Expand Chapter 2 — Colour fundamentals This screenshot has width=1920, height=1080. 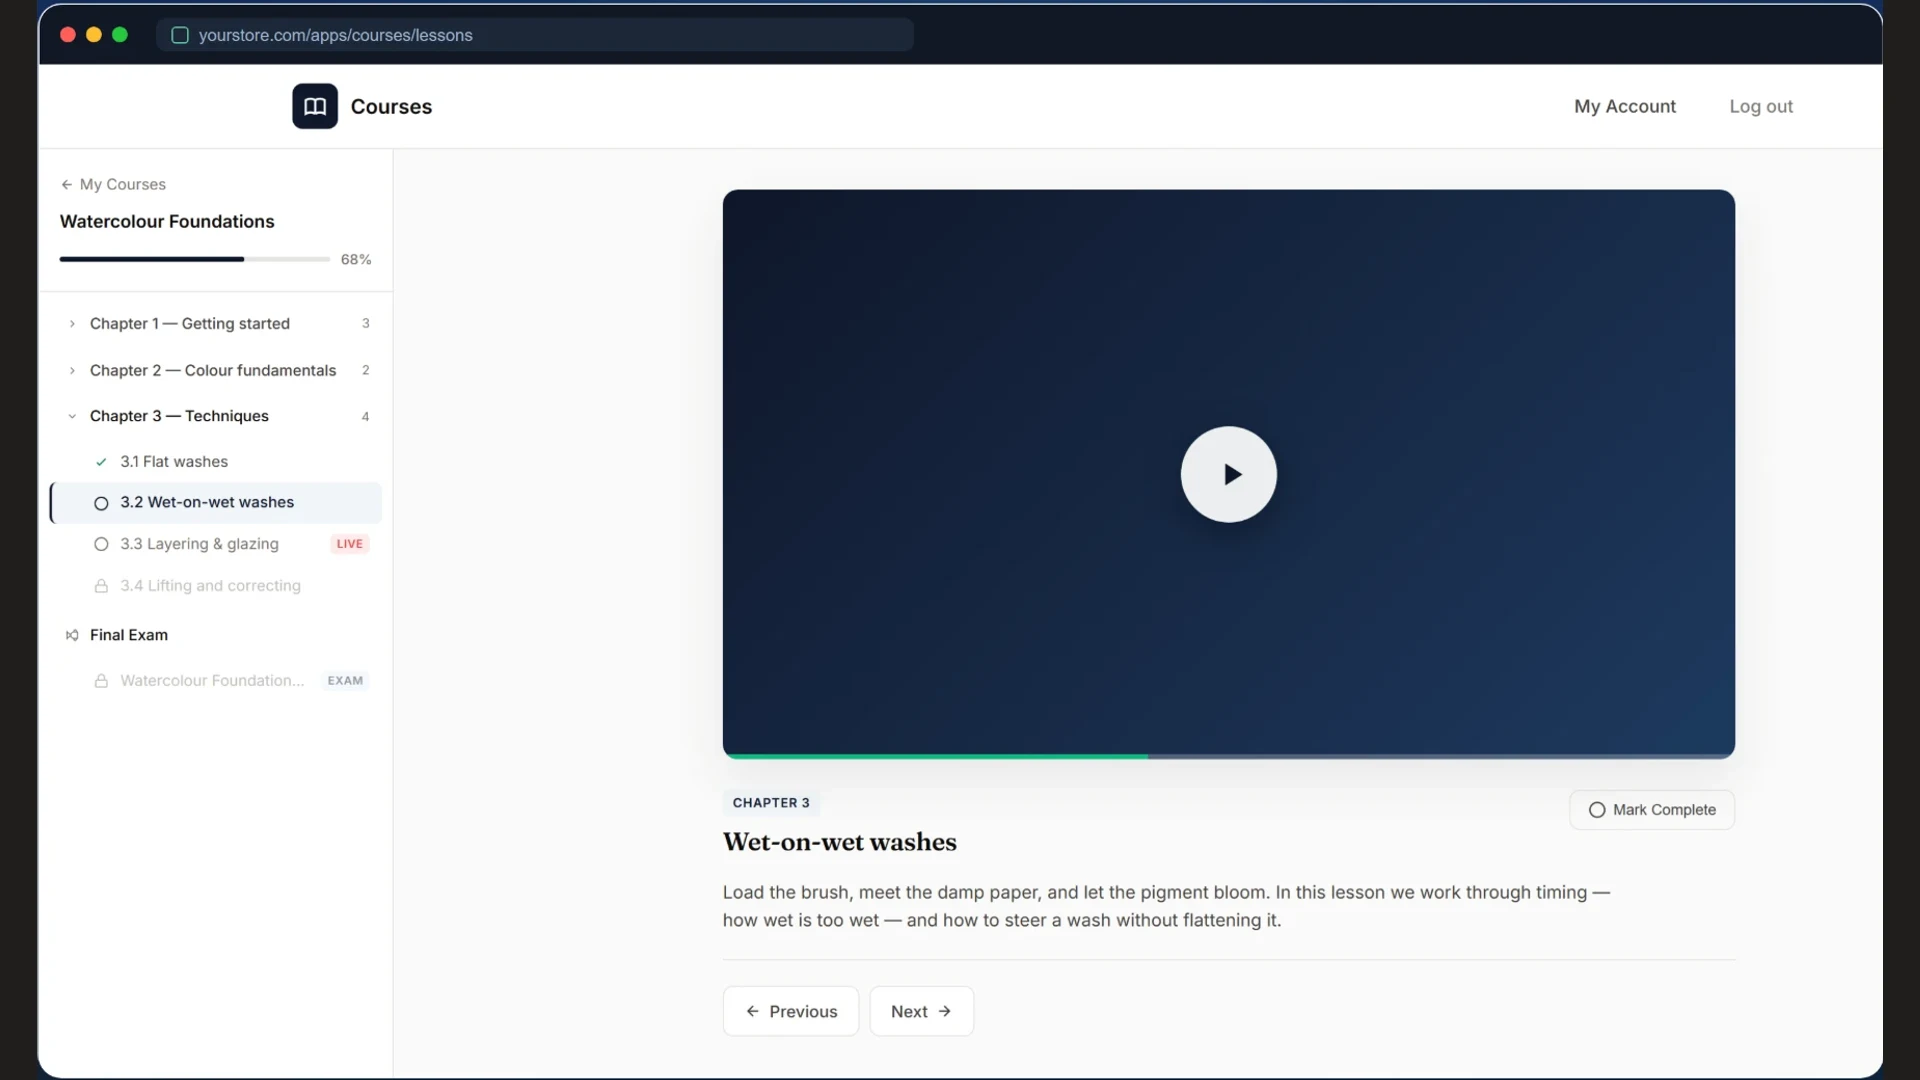click(x=216, y=370)
